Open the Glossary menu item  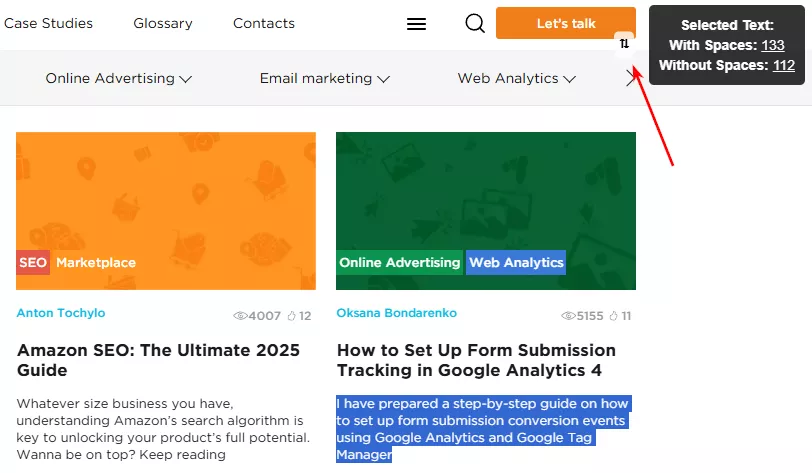163,23
